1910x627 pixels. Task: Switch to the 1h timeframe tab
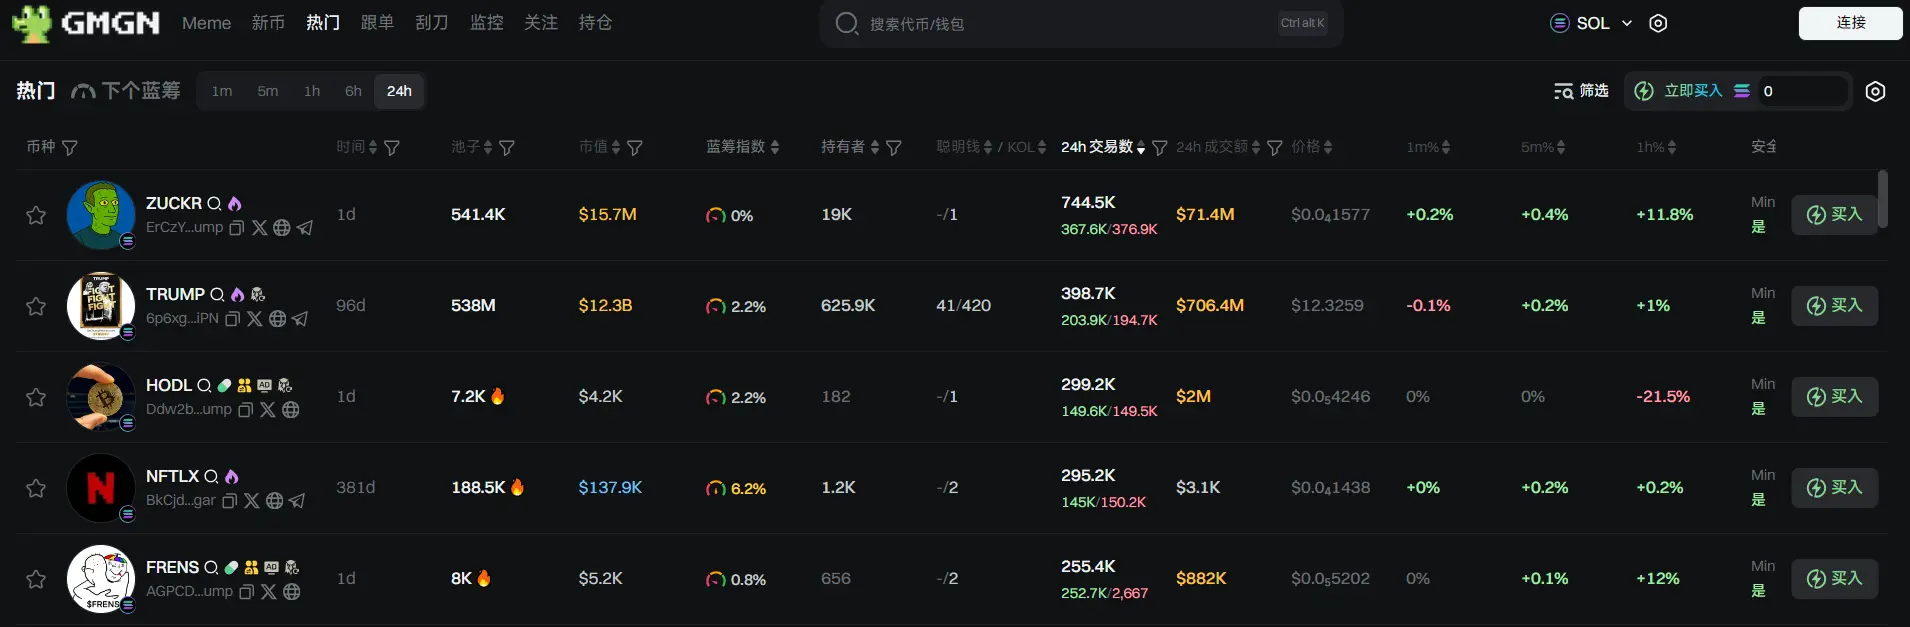coord(312,91)
